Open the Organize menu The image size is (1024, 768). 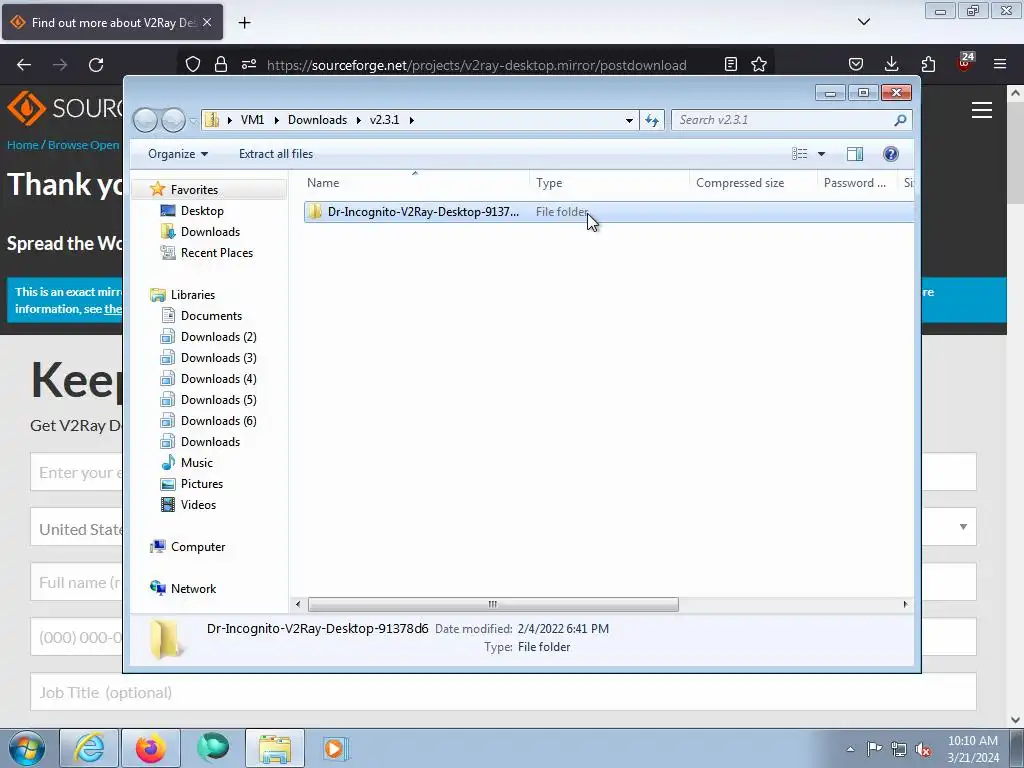pos(178,154)
